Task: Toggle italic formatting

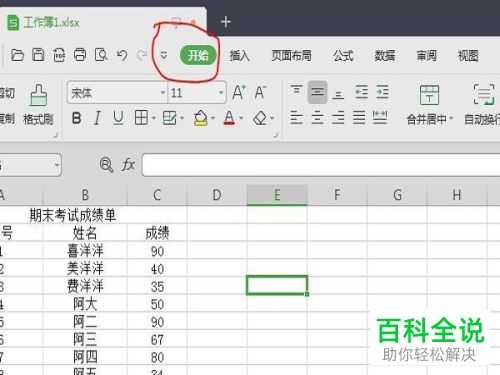Action: pos(97,118)
